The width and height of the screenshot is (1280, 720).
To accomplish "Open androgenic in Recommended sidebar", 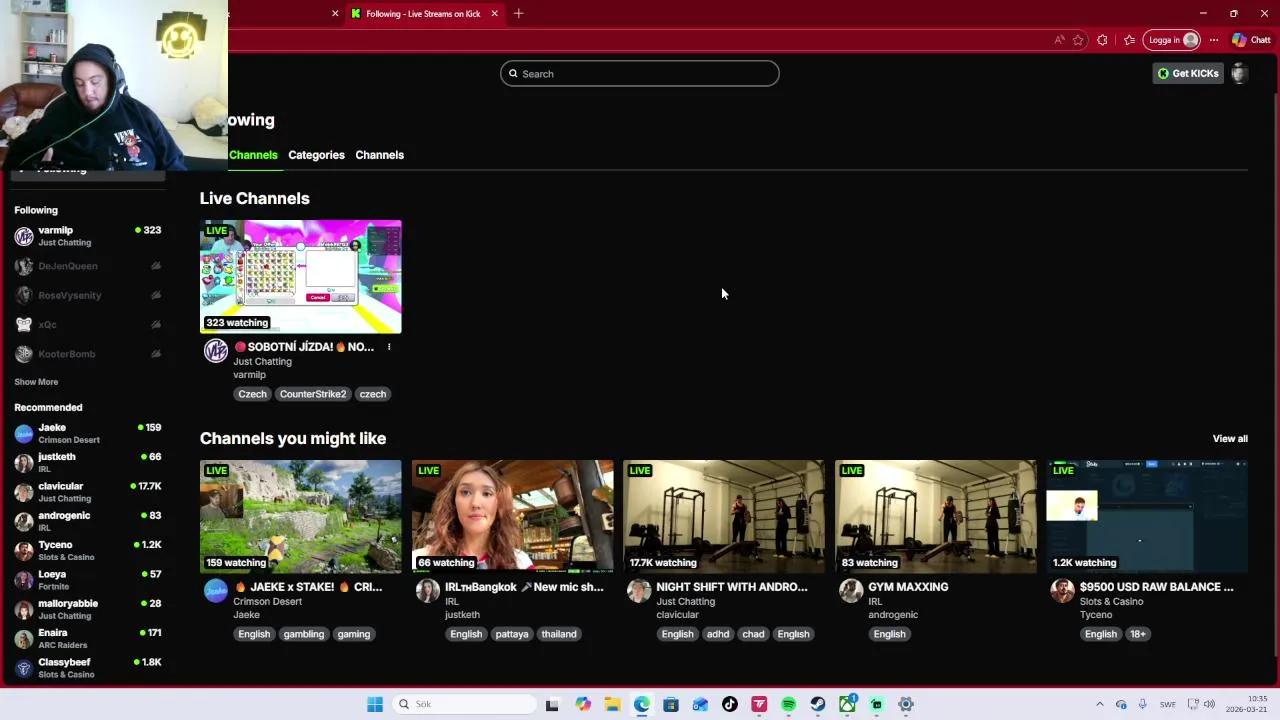I will (88, 521).
